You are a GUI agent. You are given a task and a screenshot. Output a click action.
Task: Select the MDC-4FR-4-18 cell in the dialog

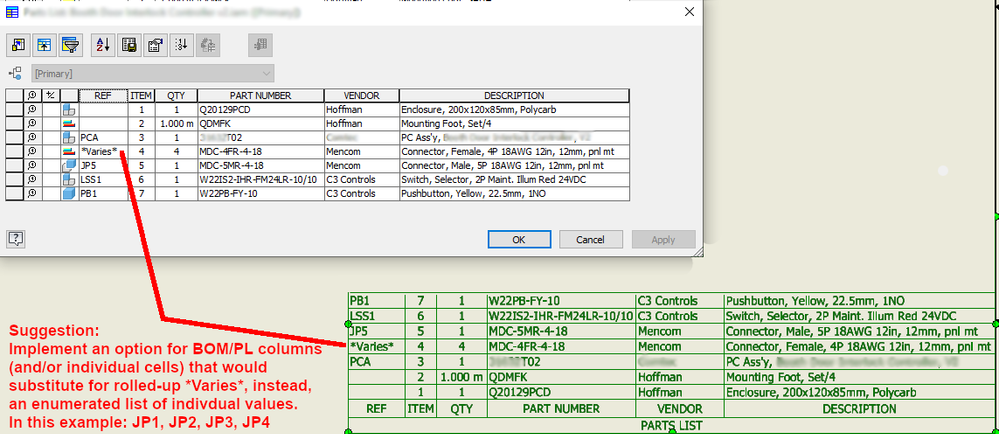261,152
